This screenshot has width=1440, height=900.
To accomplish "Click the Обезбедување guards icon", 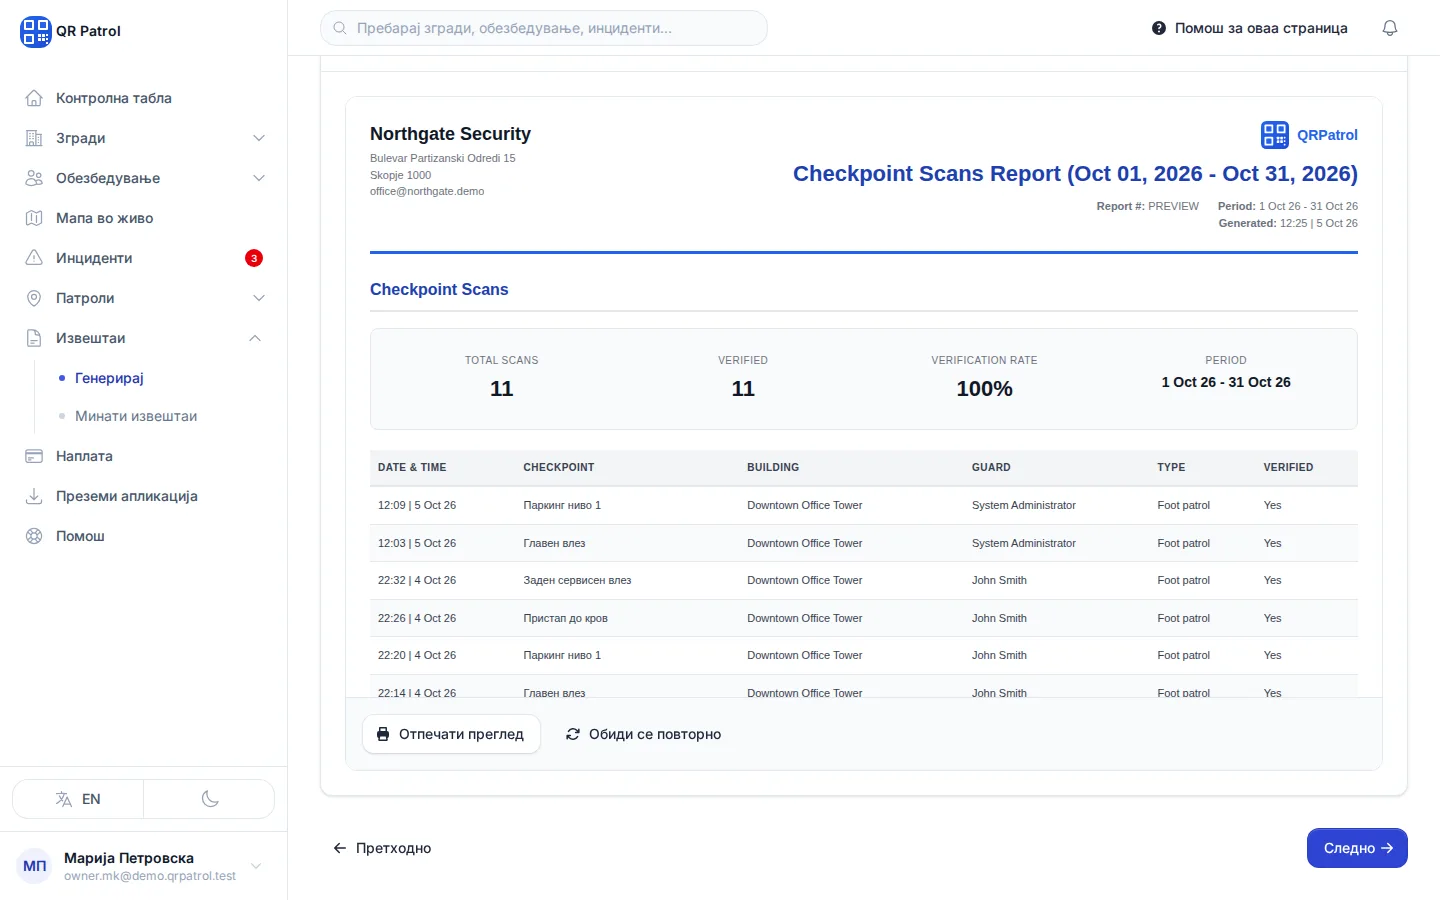I will click(34, 178).
